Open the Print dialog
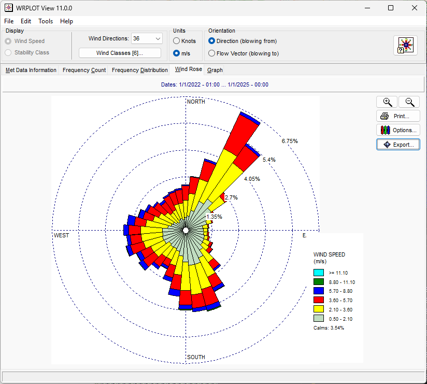The image size is (427, 384). tap(398, 116)
